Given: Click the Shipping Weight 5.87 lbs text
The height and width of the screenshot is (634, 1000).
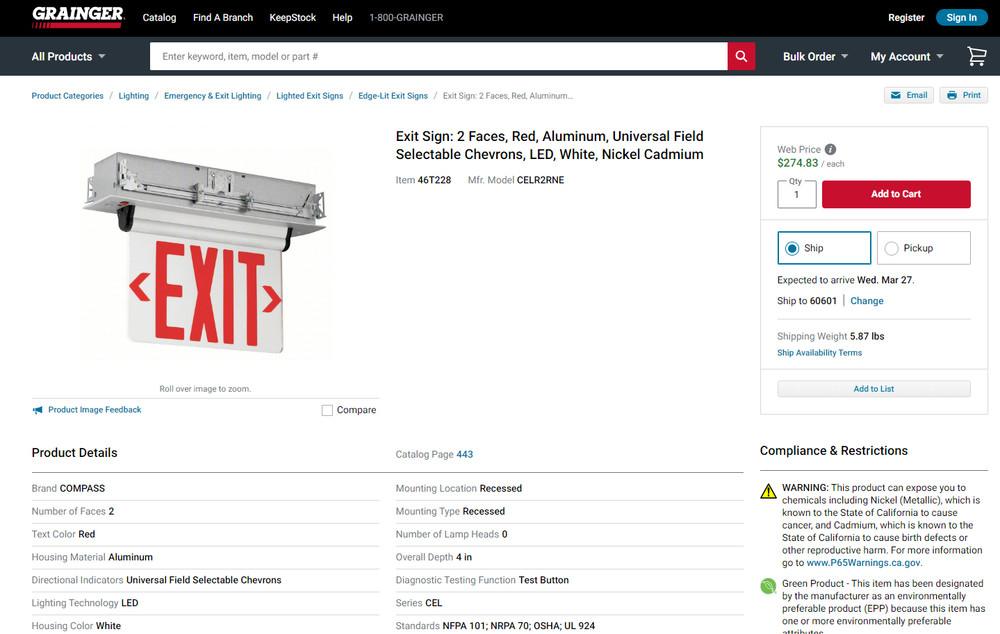Looking at the screenshot, I should point(830,336).
